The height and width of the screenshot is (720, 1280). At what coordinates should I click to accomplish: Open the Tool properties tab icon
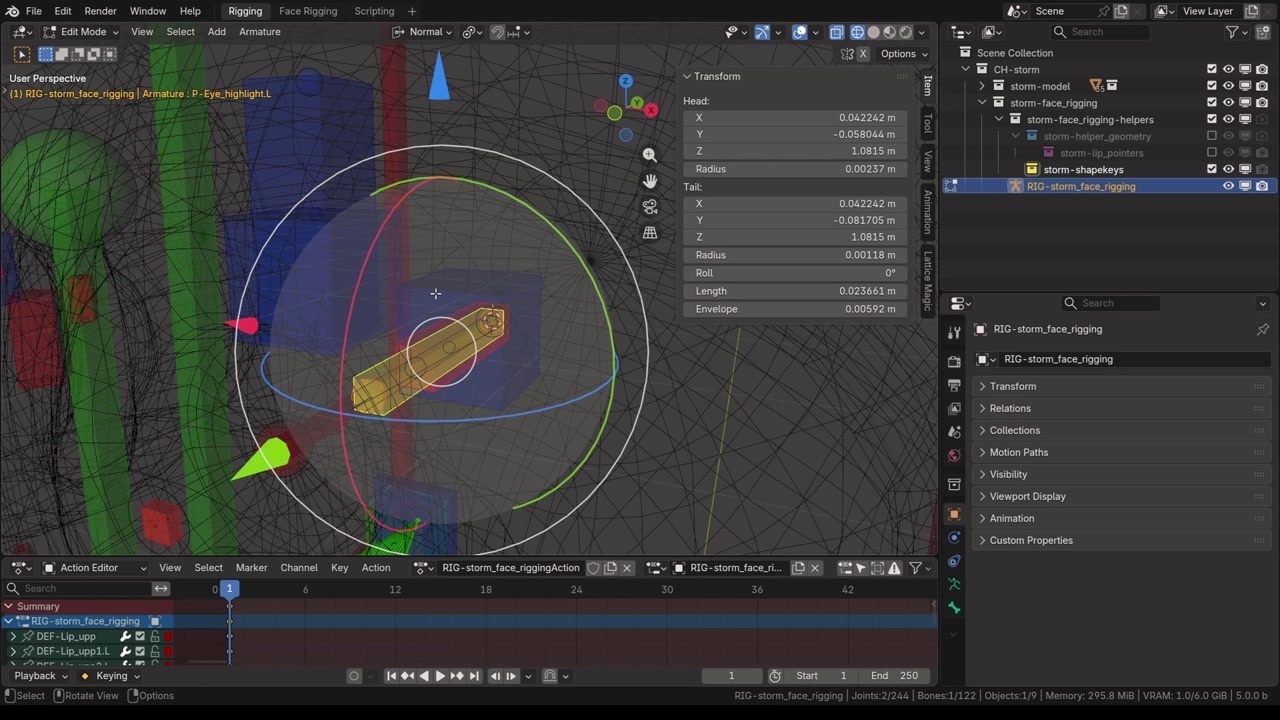[954, 333]
